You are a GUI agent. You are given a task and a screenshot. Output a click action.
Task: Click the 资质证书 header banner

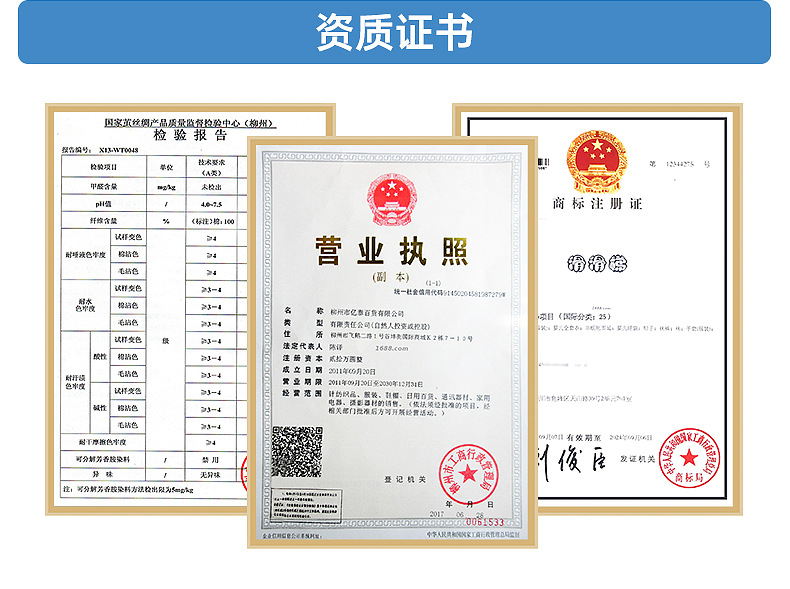(394, 32)
